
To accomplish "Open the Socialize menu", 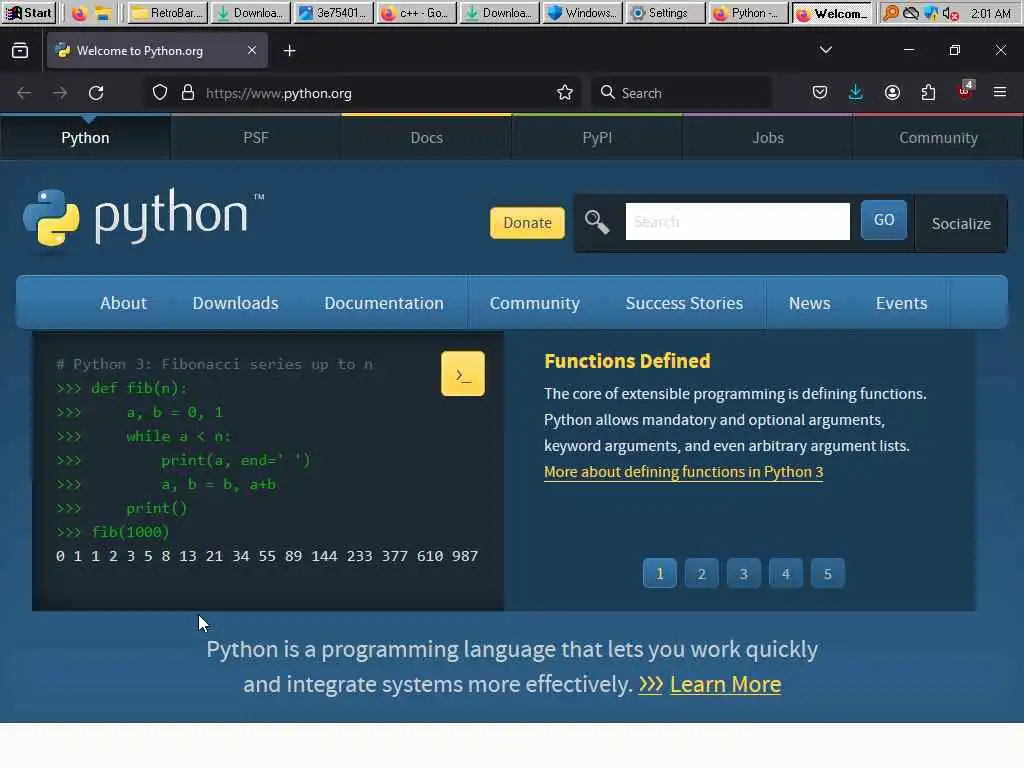I will [x=961, y=223].
